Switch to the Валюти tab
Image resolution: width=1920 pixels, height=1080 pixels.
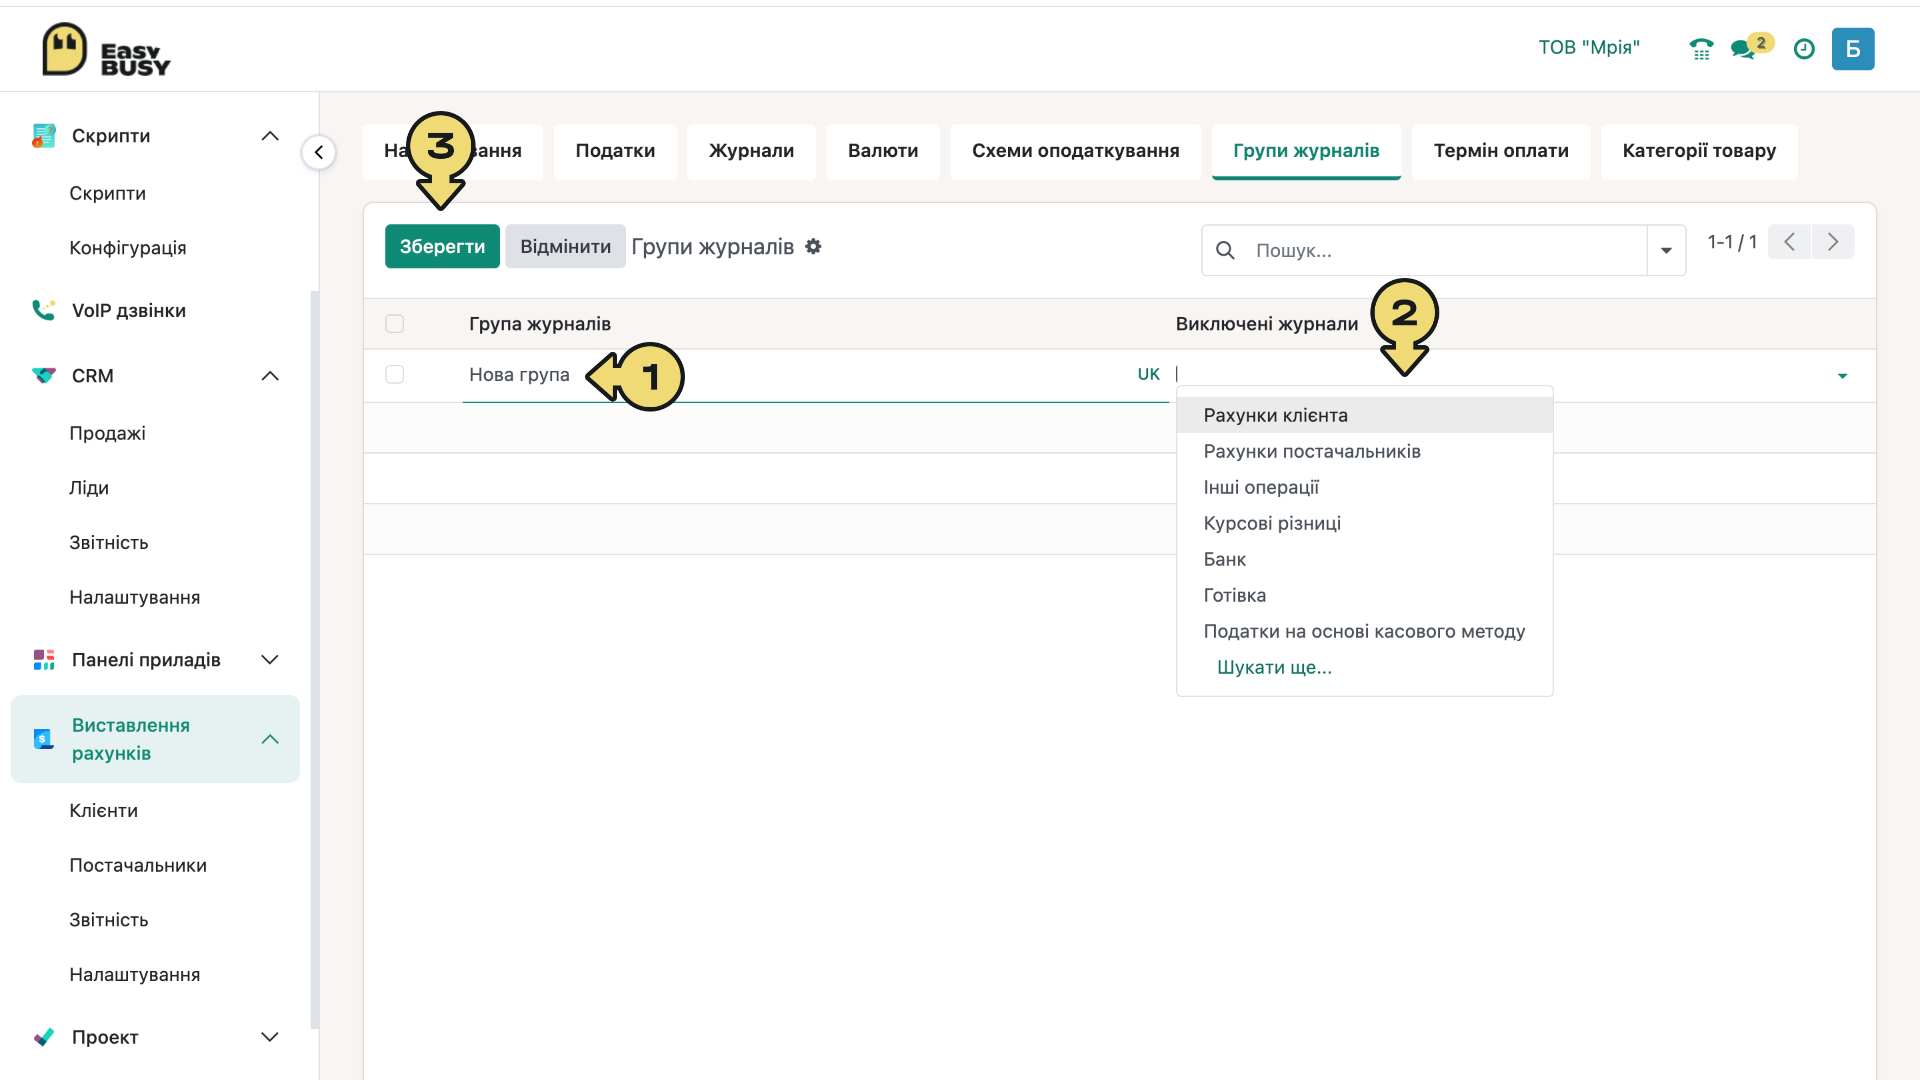(883, 152)
